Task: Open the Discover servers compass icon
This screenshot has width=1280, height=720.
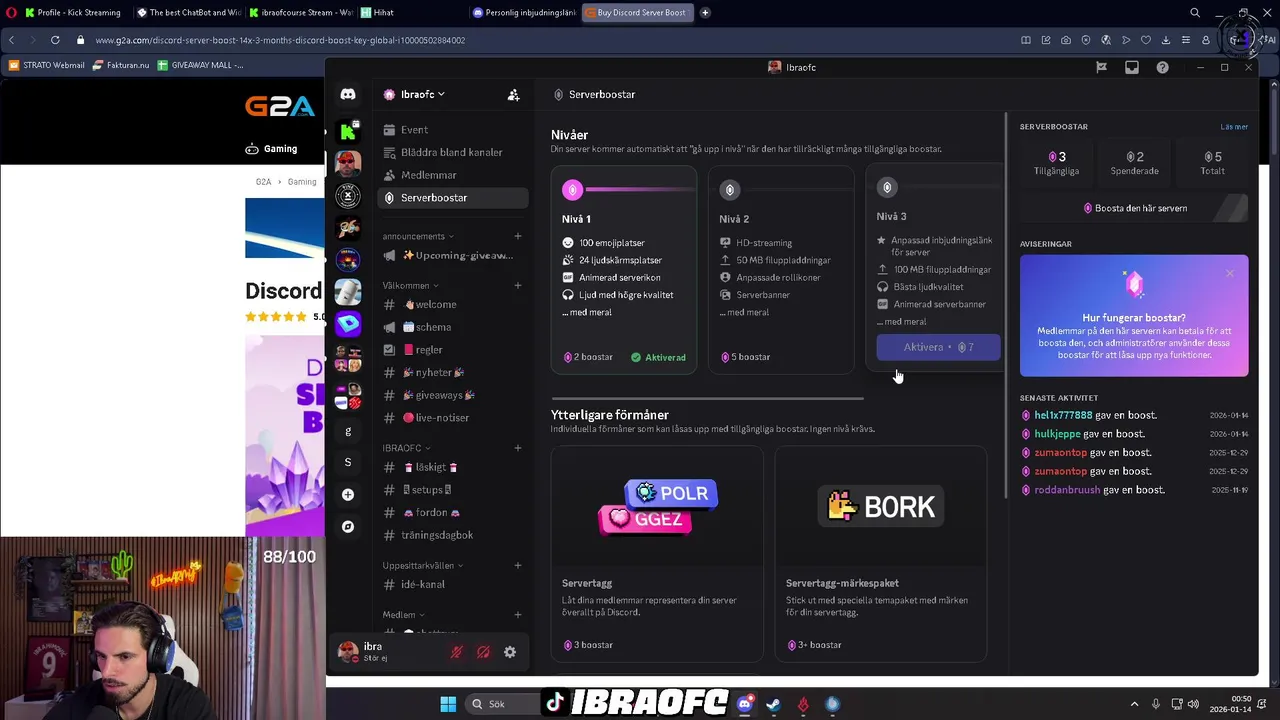Action: pyautogui.click(x=348, y=527)
